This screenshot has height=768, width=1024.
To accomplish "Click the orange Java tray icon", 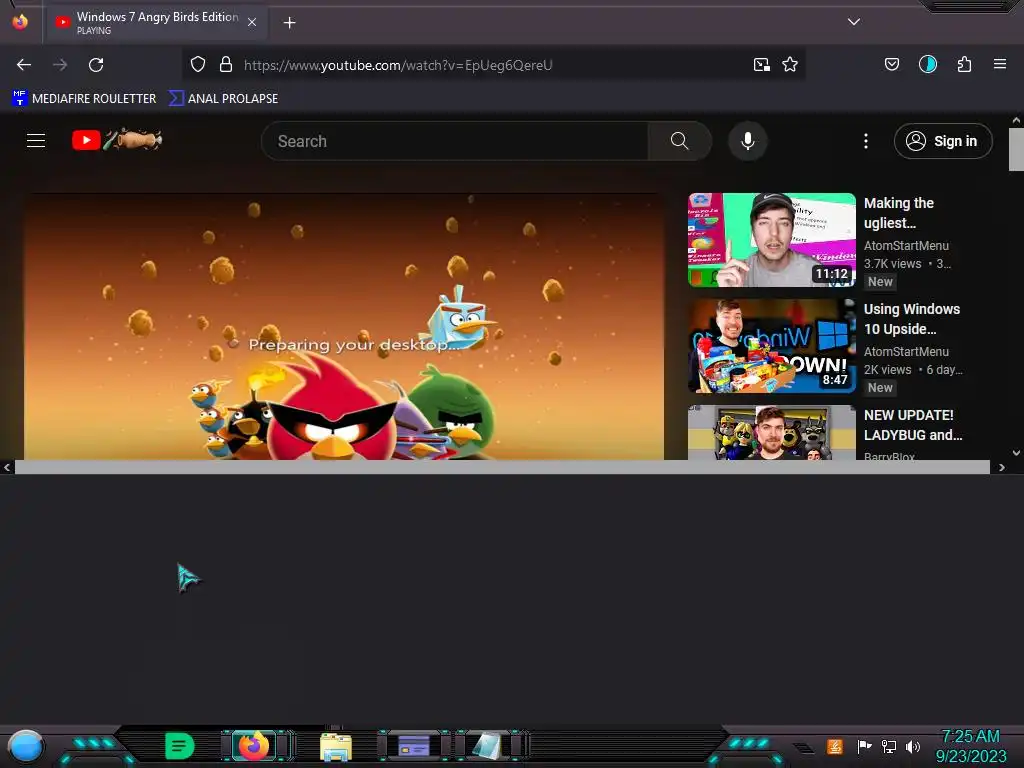I will [835, 746].
